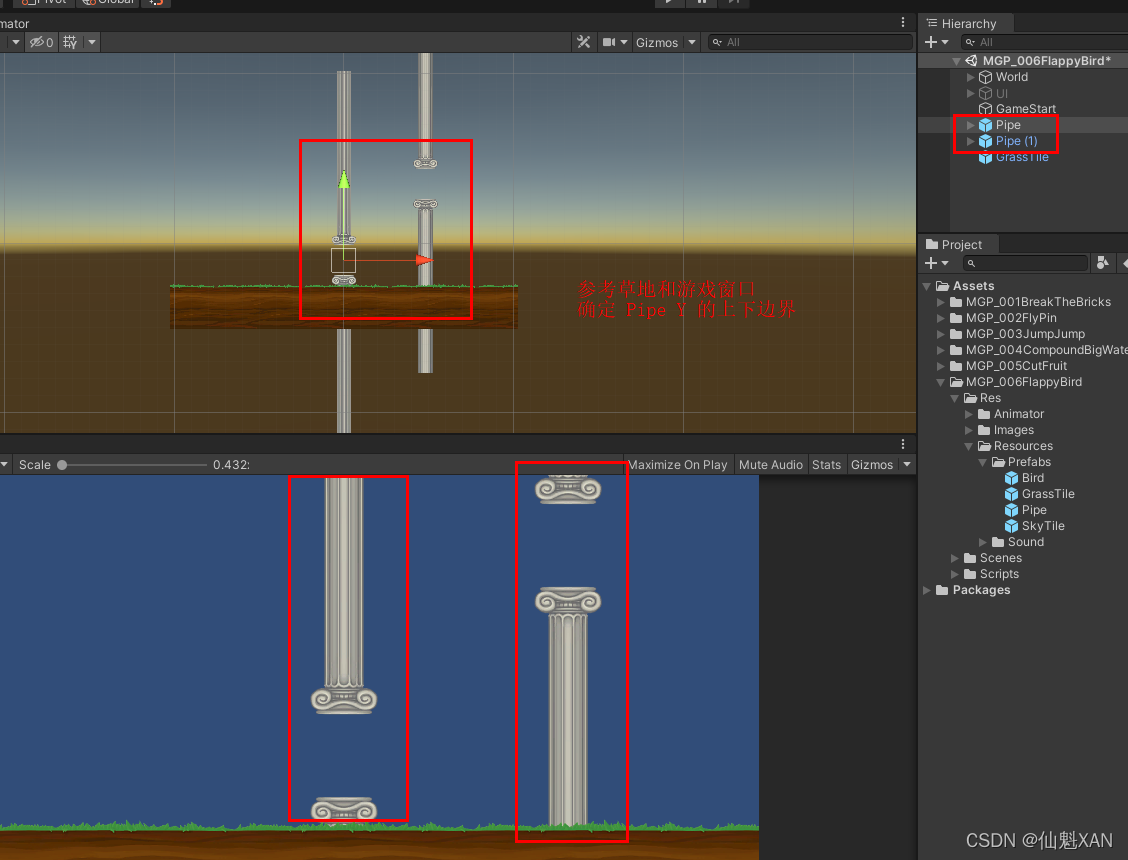Click the square plane handle of move gizmo
The height and width of the screenshot is (860, 1128).
click(x=343, y=261)
